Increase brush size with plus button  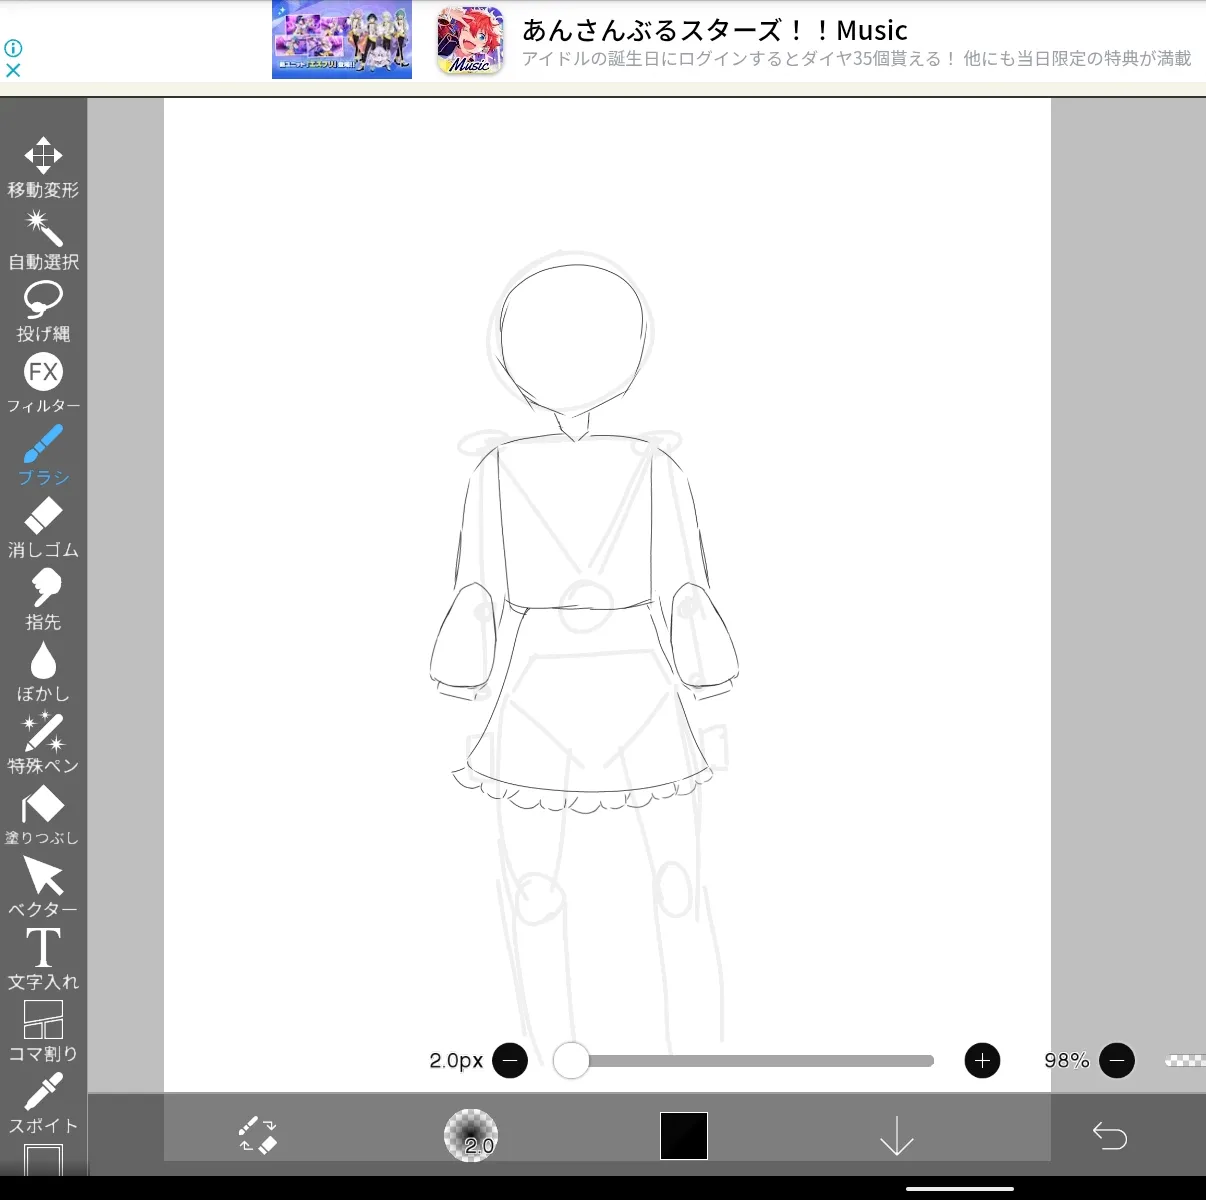coord(982,1060)
